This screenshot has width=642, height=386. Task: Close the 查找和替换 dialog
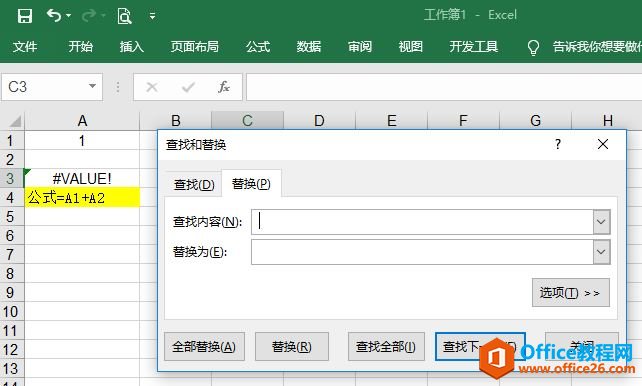(603, 144)
